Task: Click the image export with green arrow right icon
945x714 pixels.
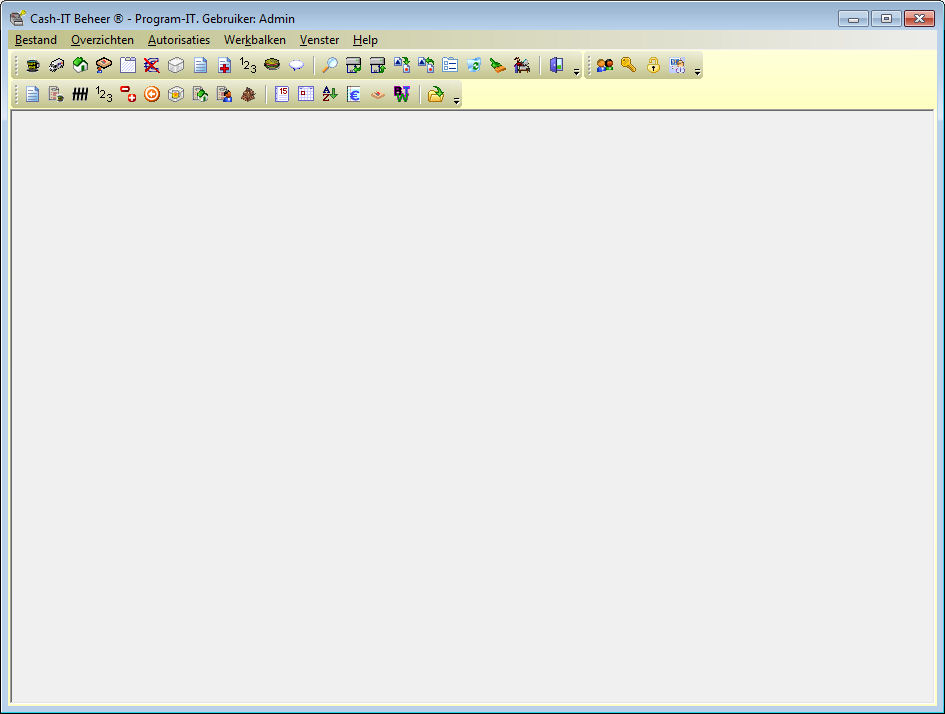Action: (402, 65)
